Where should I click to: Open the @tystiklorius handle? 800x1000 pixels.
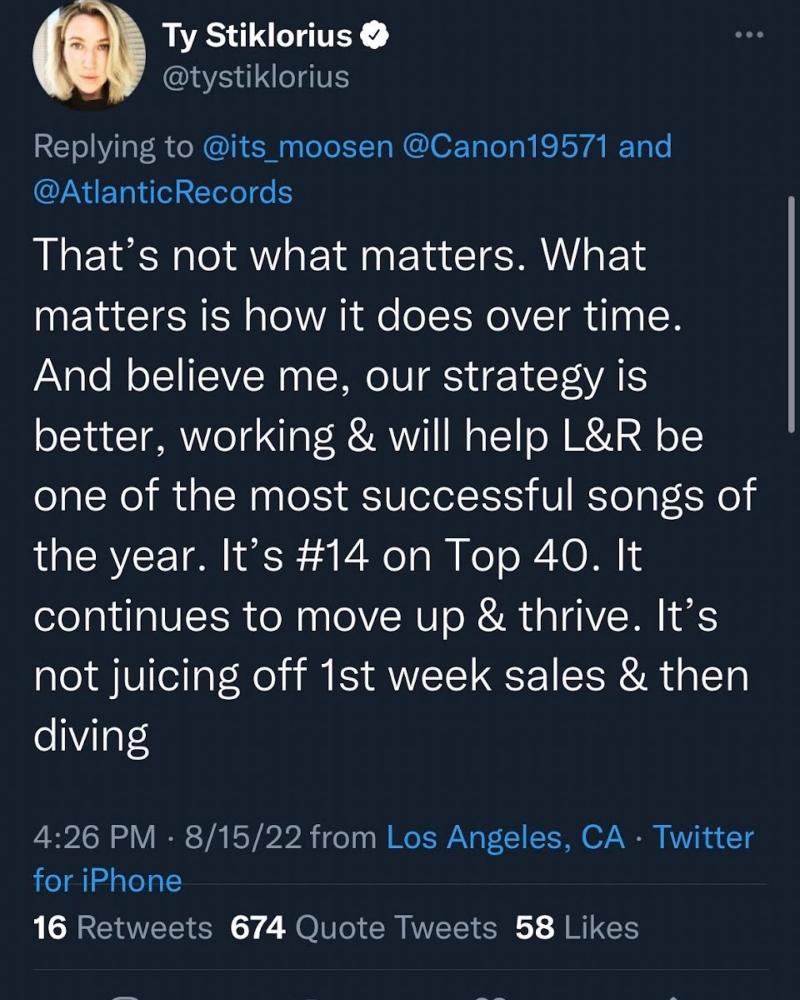(x=255, y=77)
